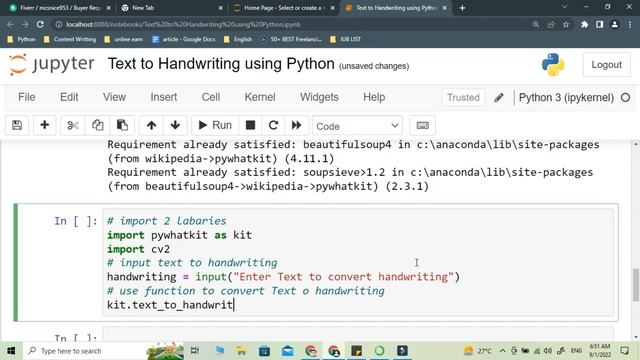Open the Cell menu
Image resolution: width=640 pixels, height=360 pixels.
pyautogui.click(x=211, y=97)
